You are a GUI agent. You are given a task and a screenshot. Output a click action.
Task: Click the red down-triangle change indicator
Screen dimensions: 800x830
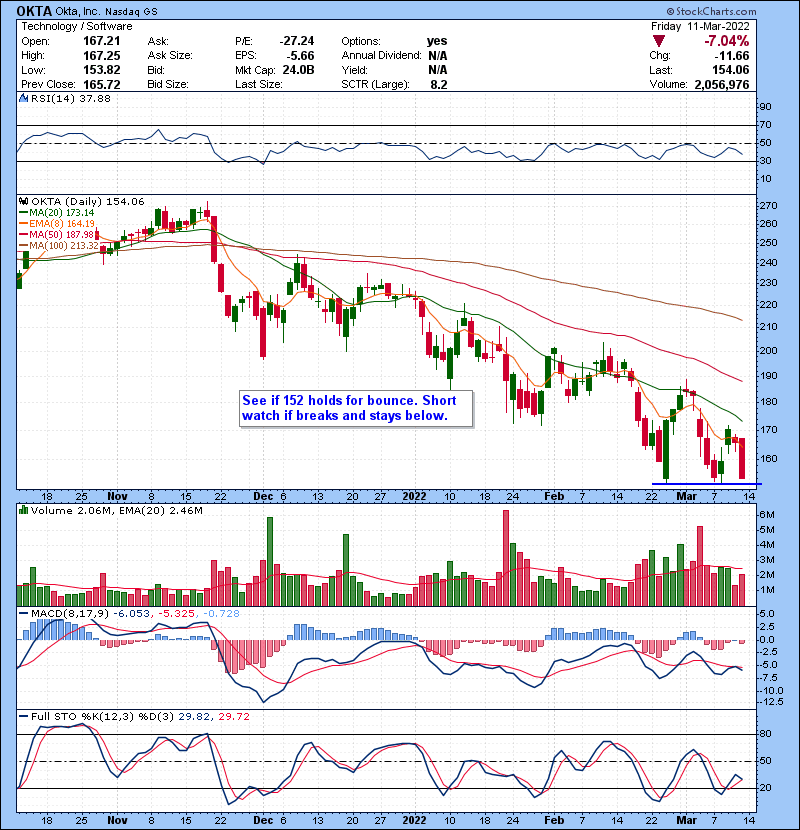(x=659, y=41)
